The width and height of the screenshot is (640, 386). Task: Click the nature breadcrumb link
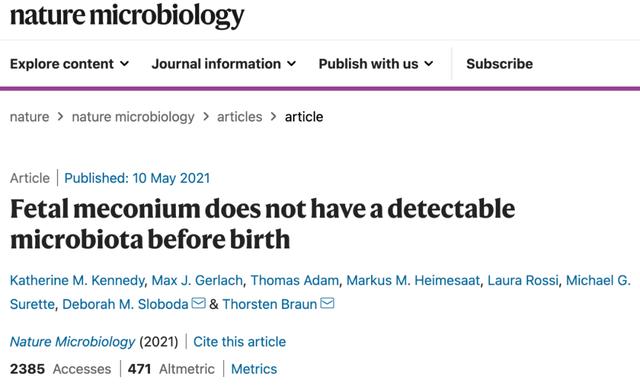point(29,117)
